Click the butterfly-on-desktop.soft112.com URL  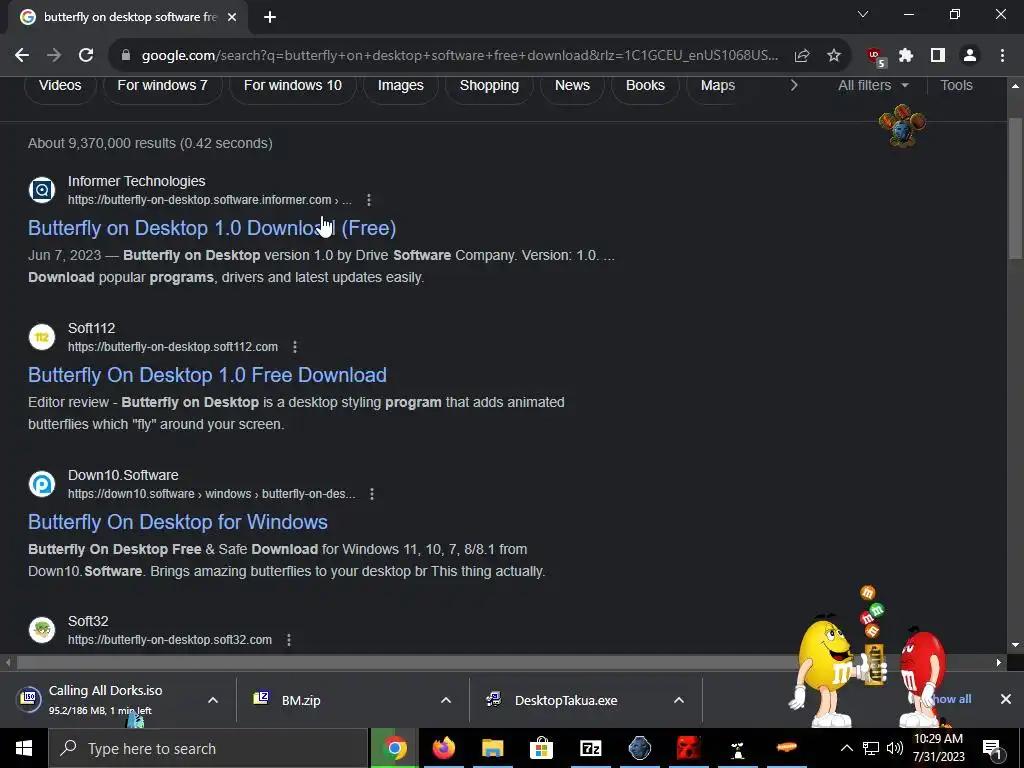[x=173, y=347]
